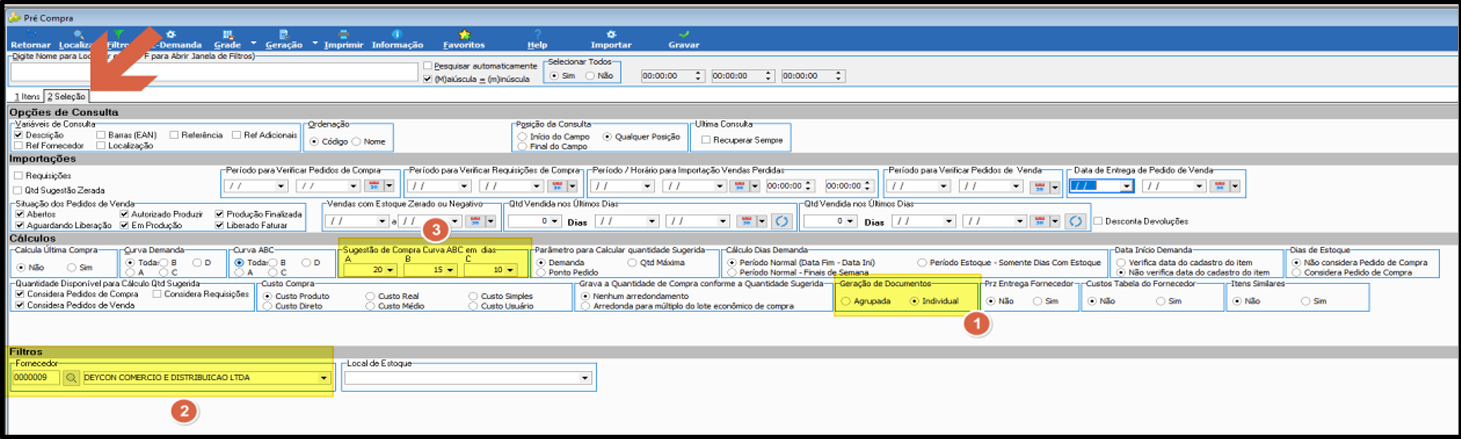
Task: Click the name search text field
Action: point(213,72)
